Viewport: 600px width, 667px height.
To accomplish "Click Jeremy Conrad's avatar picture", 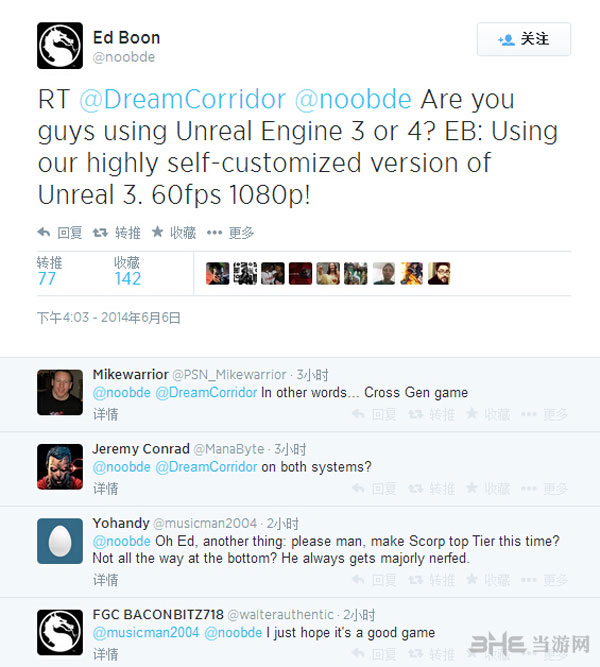I will click(59, 466).
